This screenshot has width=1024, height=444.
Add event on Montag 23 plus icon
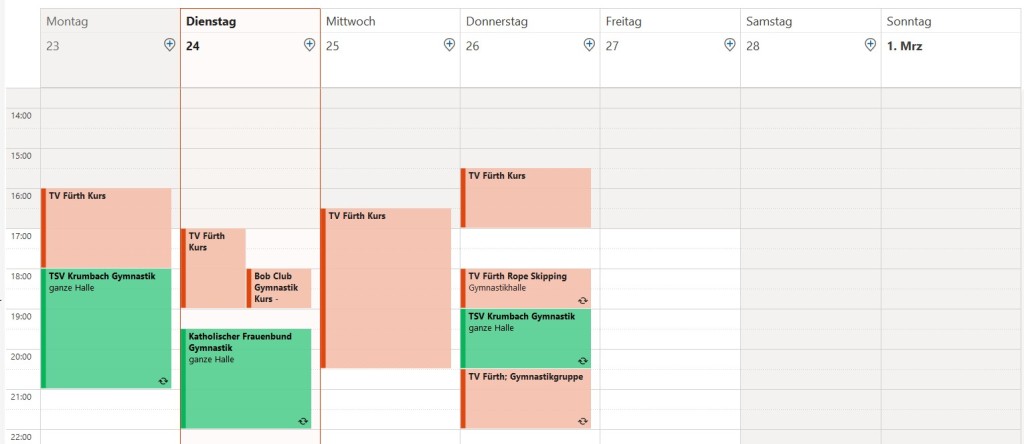[x=170, y=45]
